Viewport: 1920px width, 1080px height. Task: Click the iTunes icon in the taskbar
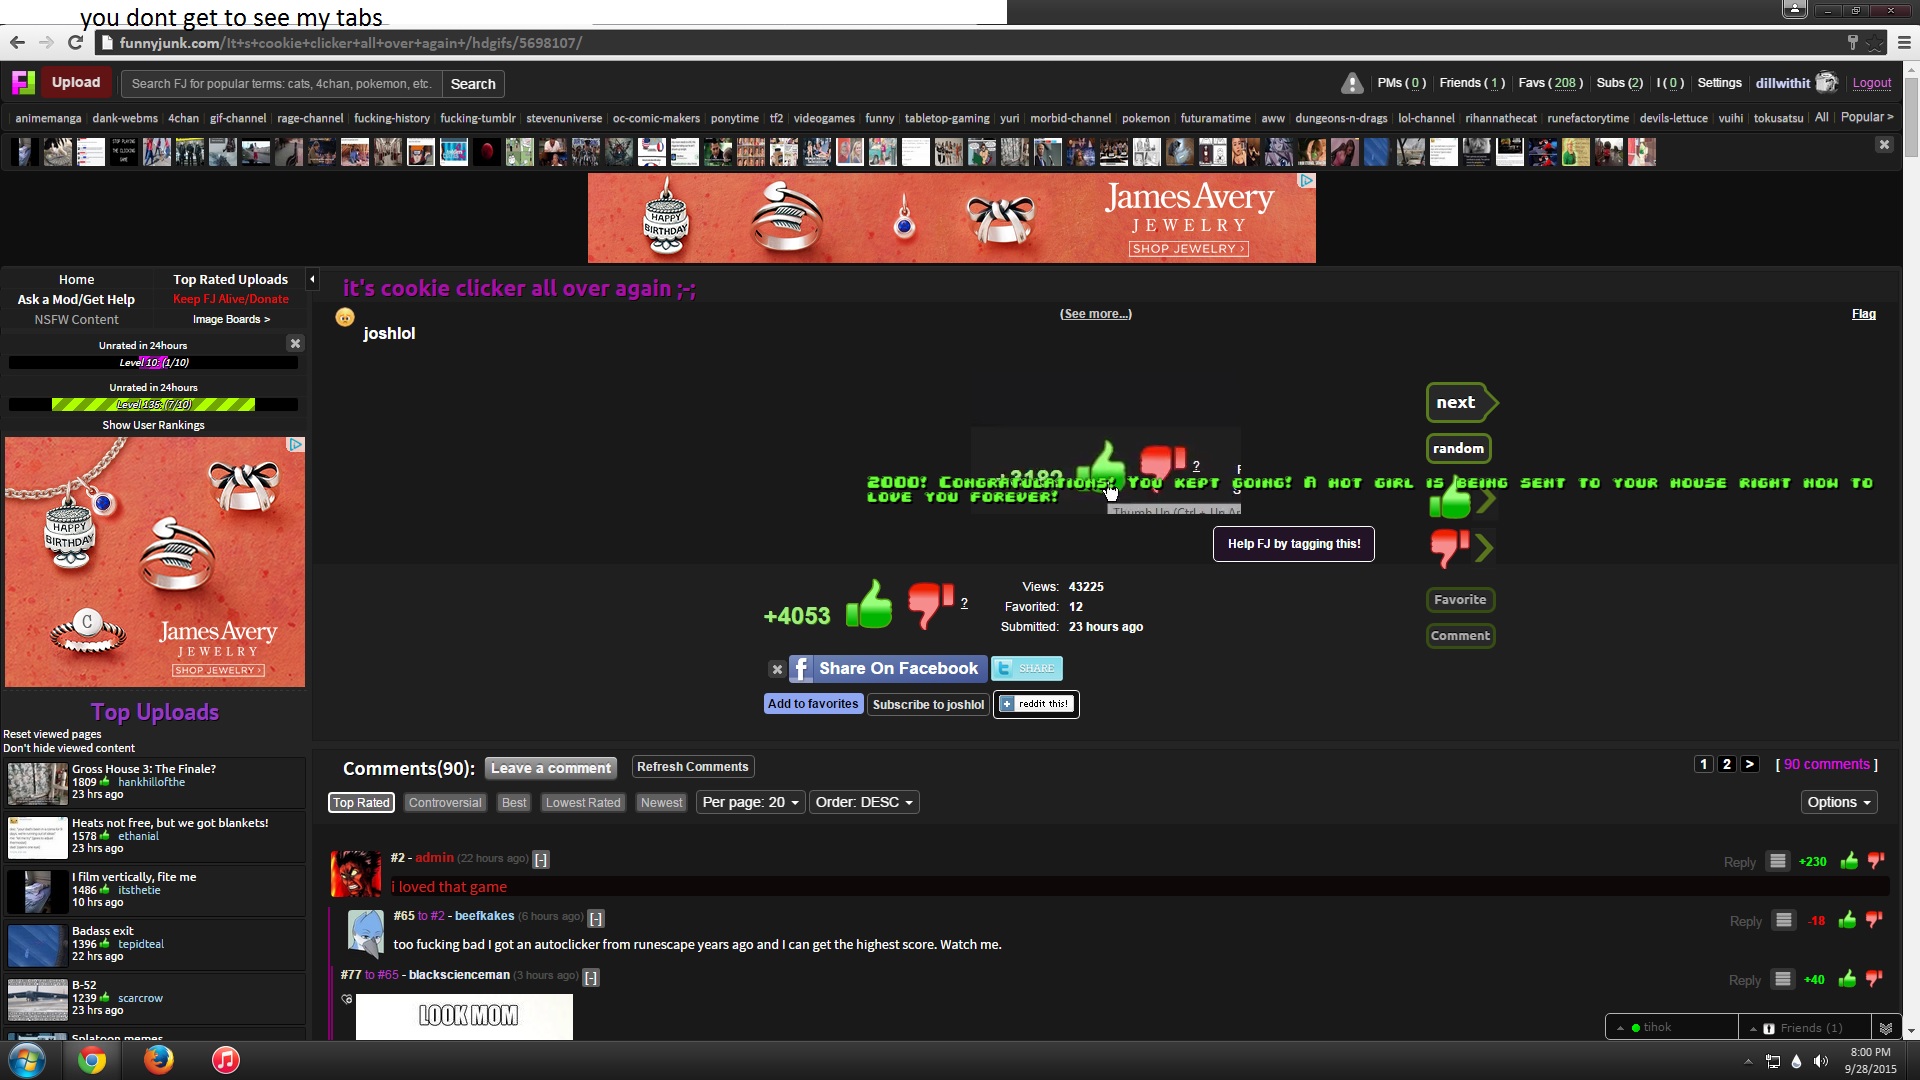[x=226, y=1060]
